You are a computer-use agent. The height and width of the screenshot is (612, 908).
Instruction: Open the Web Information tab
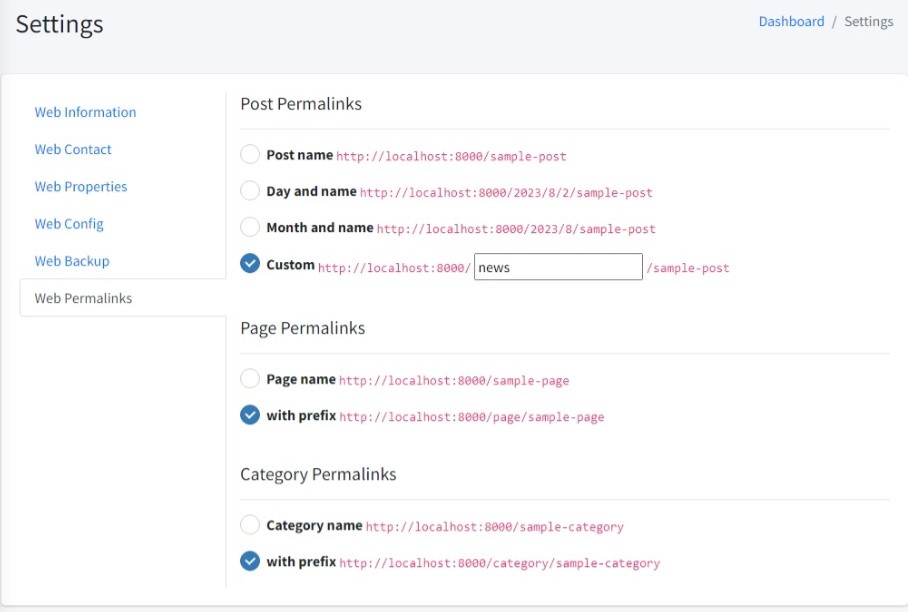[x=85, y=112]
